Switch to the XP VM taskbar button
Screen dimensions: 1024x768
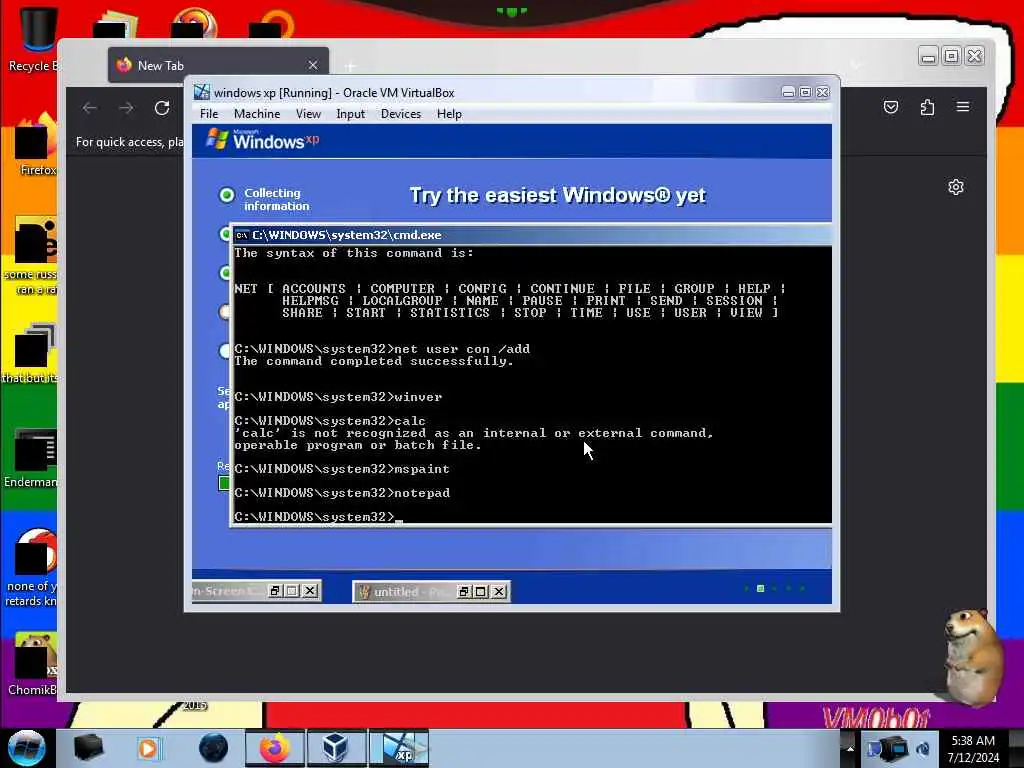point(399,748)
